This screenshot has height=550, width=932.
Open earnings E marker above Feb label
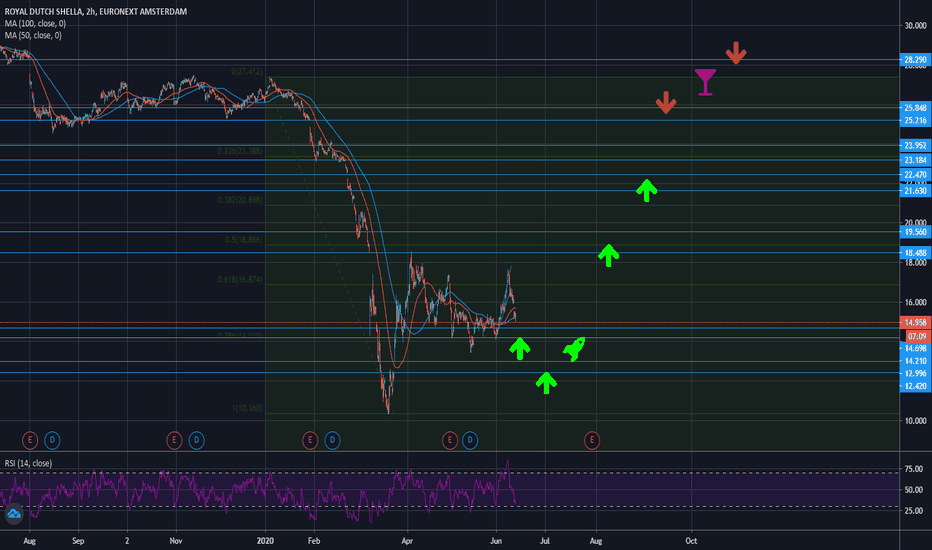[x=310, y=440]
